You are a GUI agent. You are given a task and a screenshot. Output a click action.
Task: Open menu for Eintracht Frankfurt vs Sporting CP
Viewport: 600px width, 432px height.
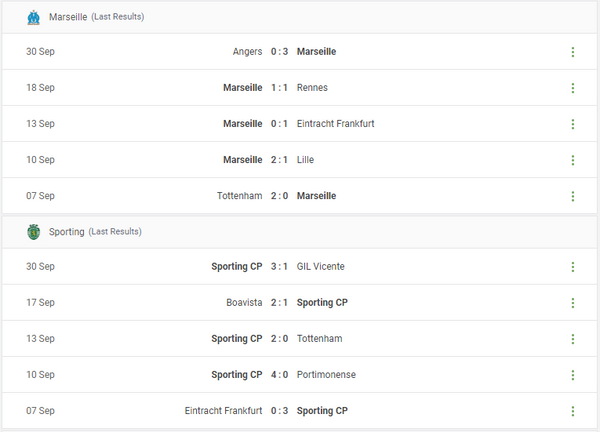pyautogui.click(x=573, y=411)
